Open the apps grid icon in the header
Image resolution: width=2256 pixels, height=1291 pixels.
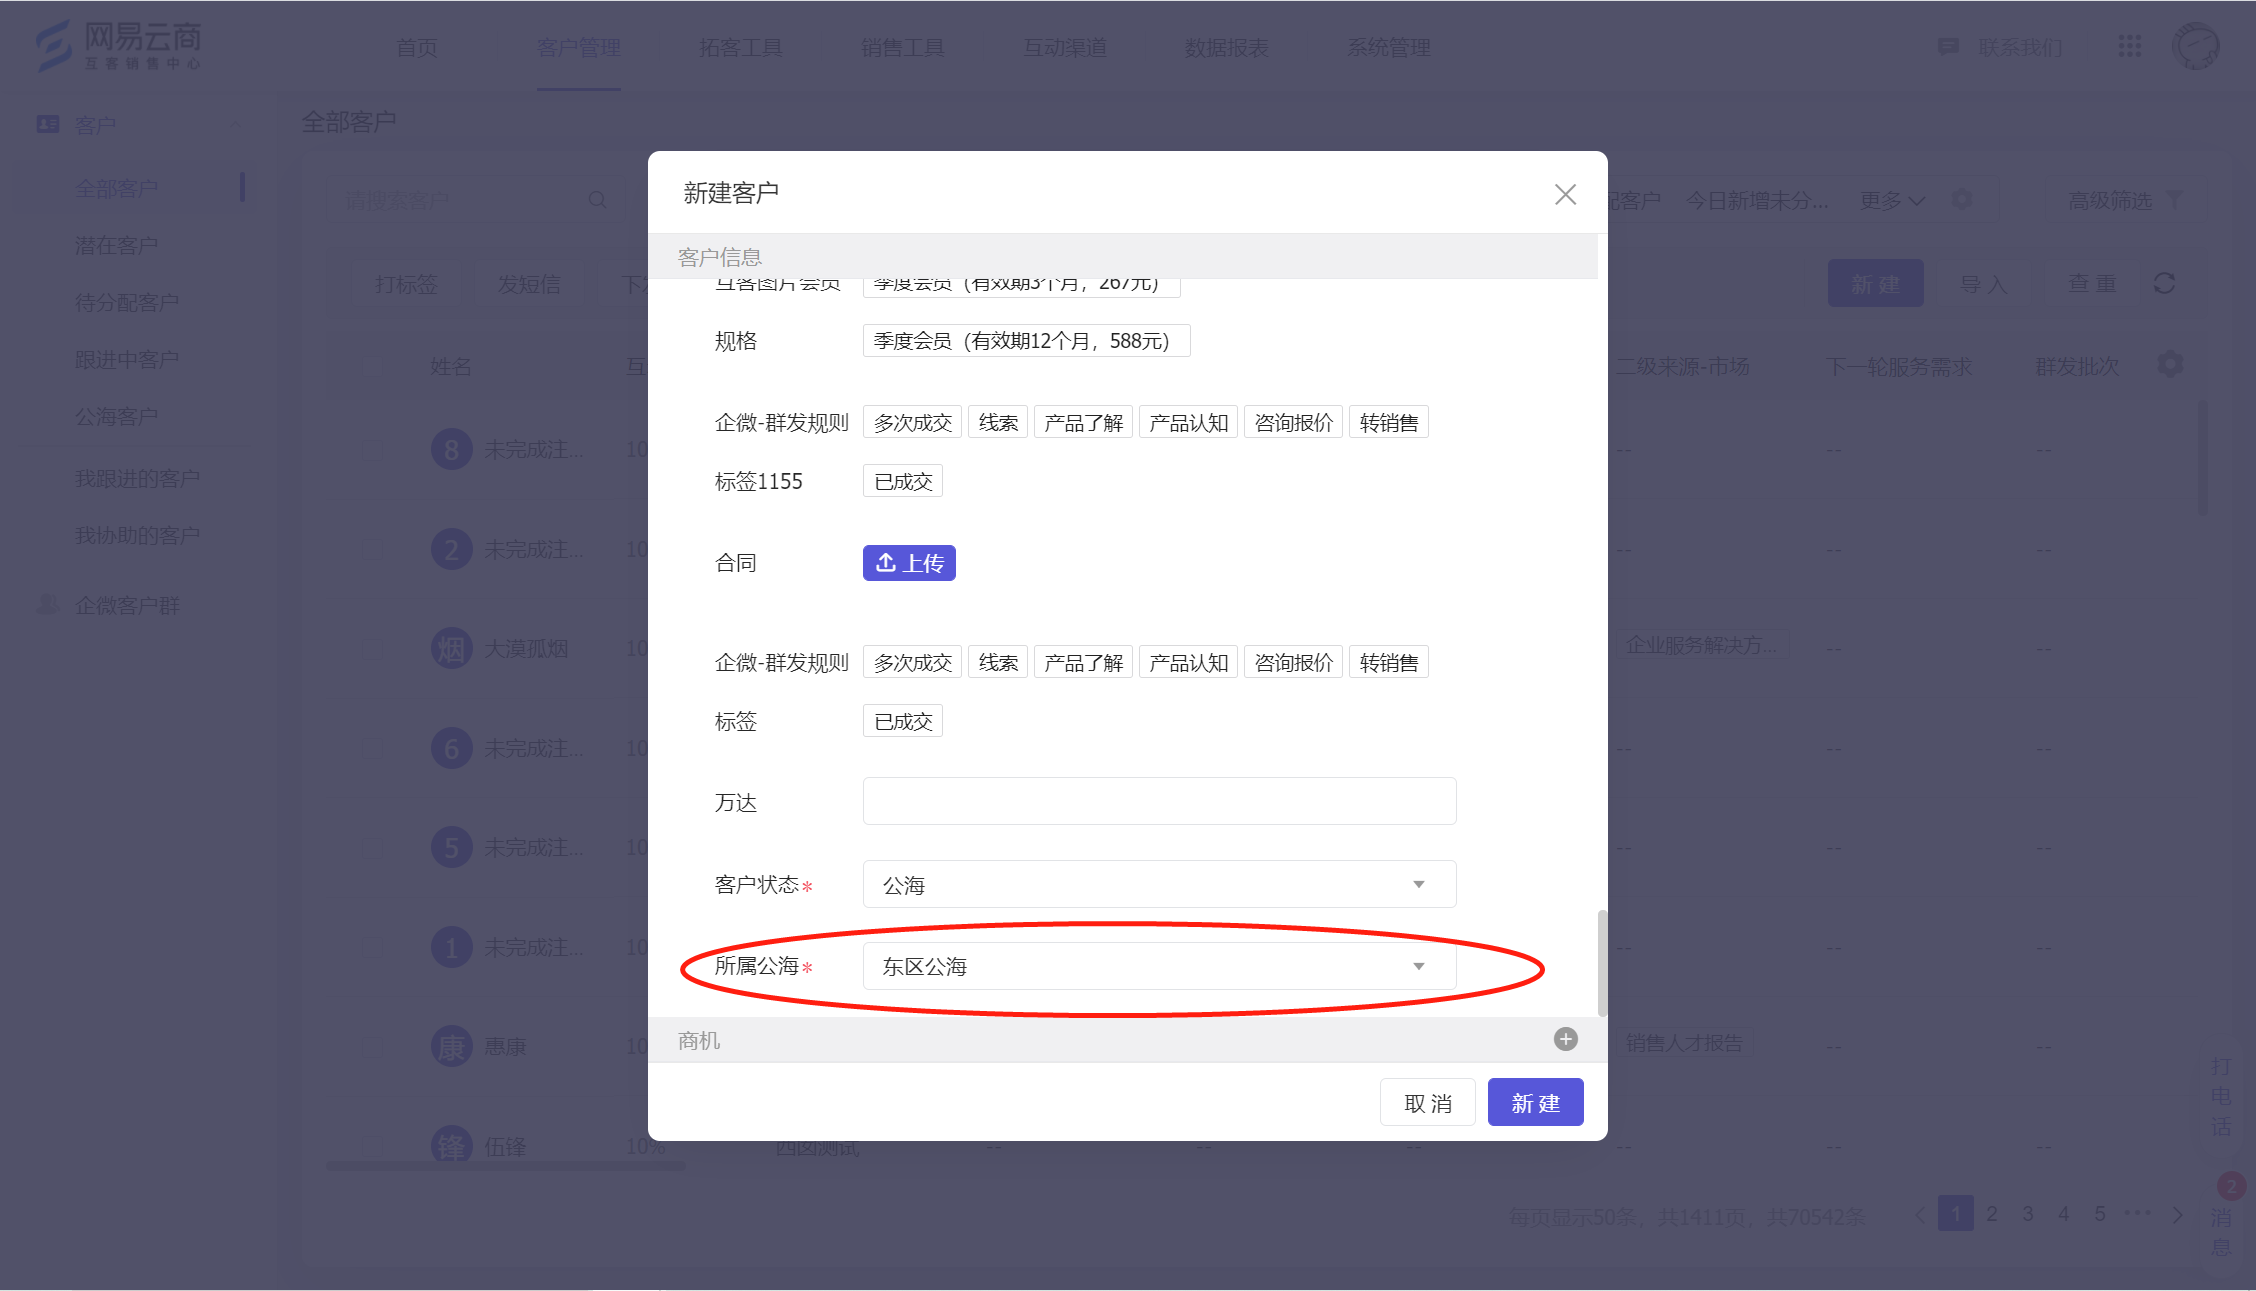[2129, 46]
